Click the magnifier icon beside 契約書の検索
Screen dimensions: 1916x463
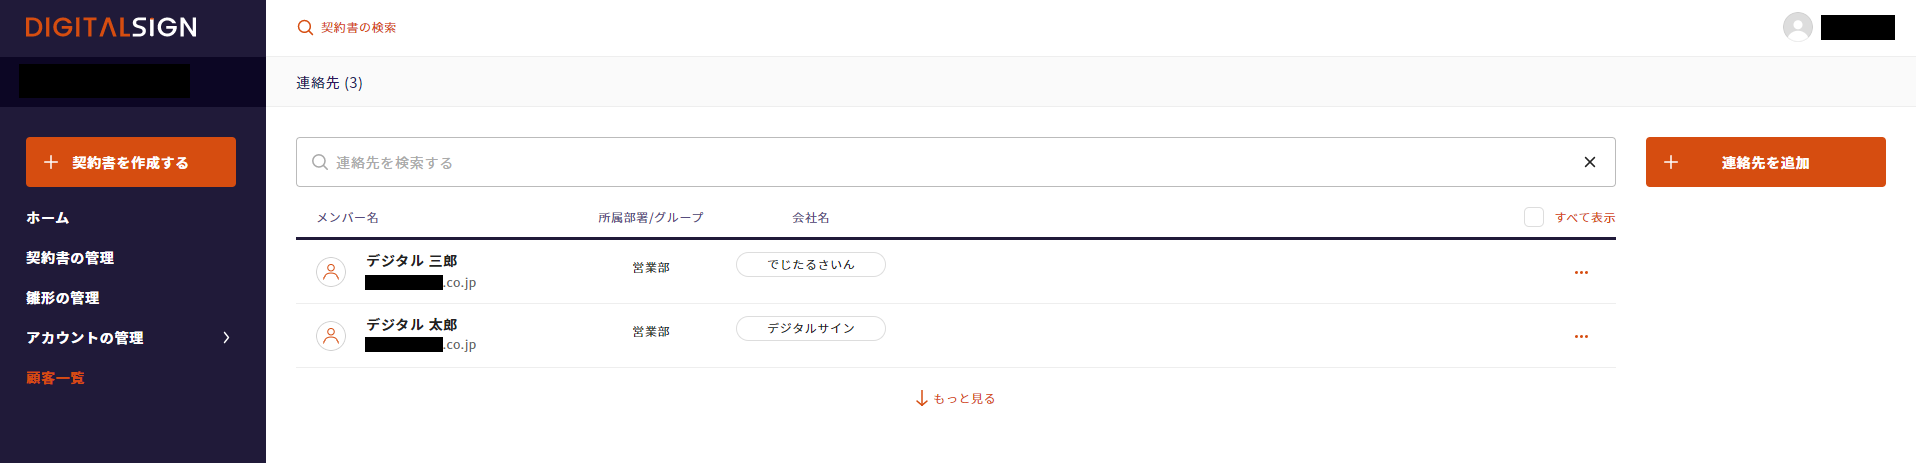(305, 28)
